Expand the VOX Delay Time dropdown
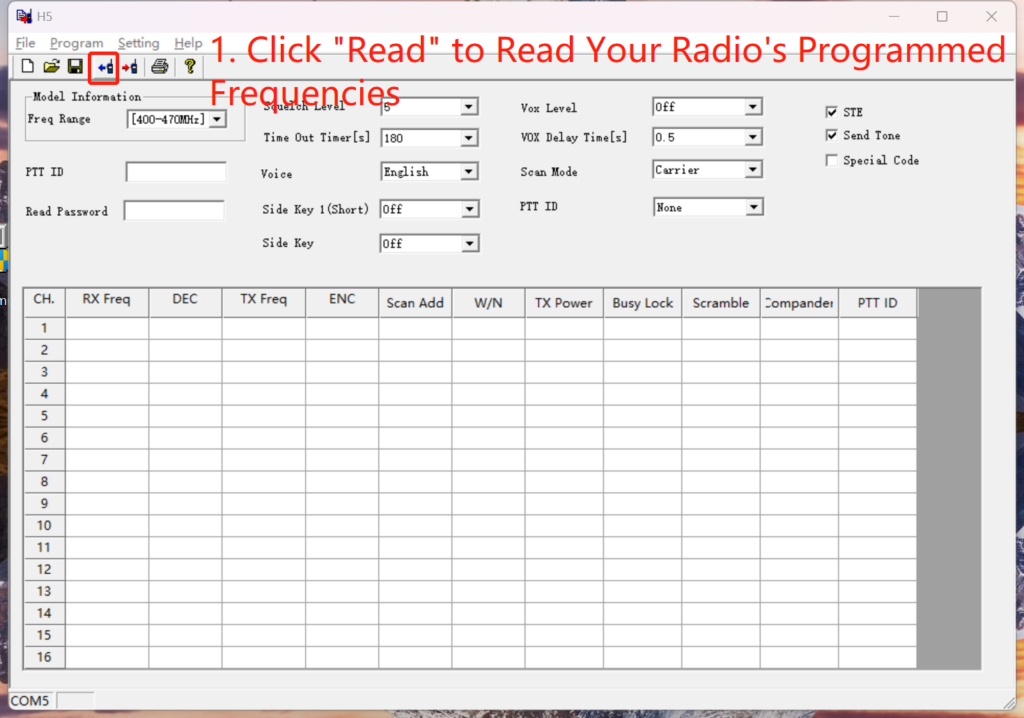 (x=753, y=137)
